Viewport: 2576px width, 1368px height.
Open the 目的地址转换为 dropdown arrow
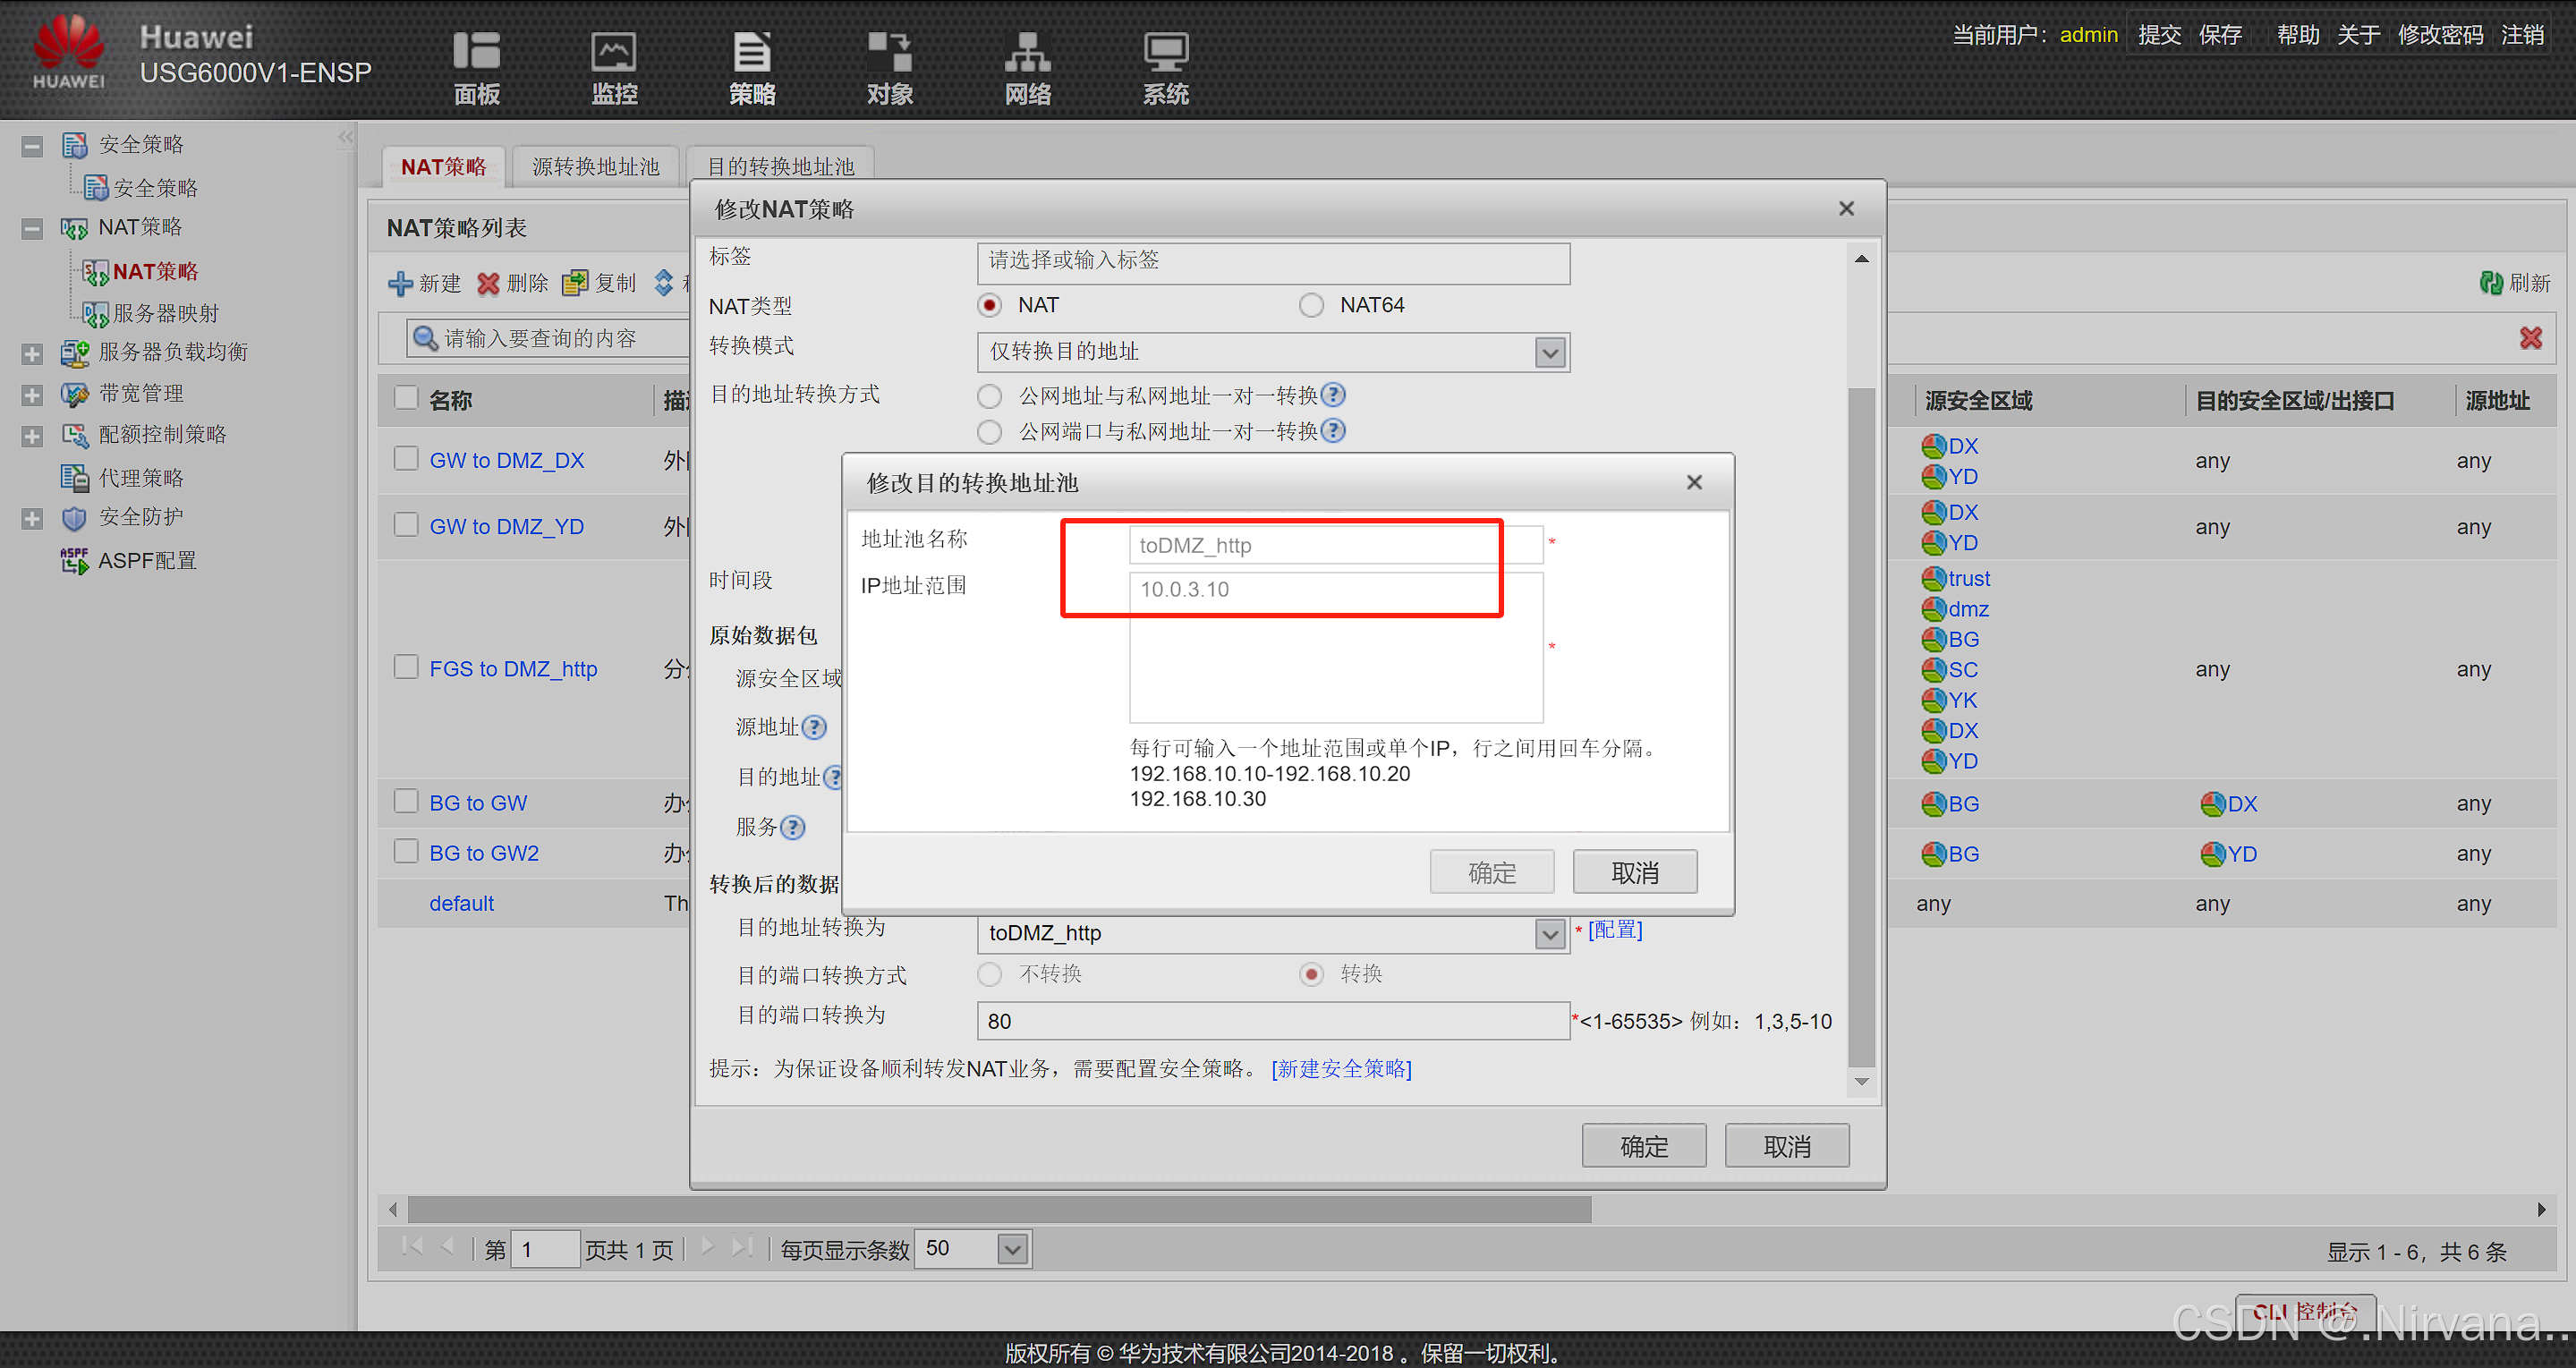tap(1550, 934)
